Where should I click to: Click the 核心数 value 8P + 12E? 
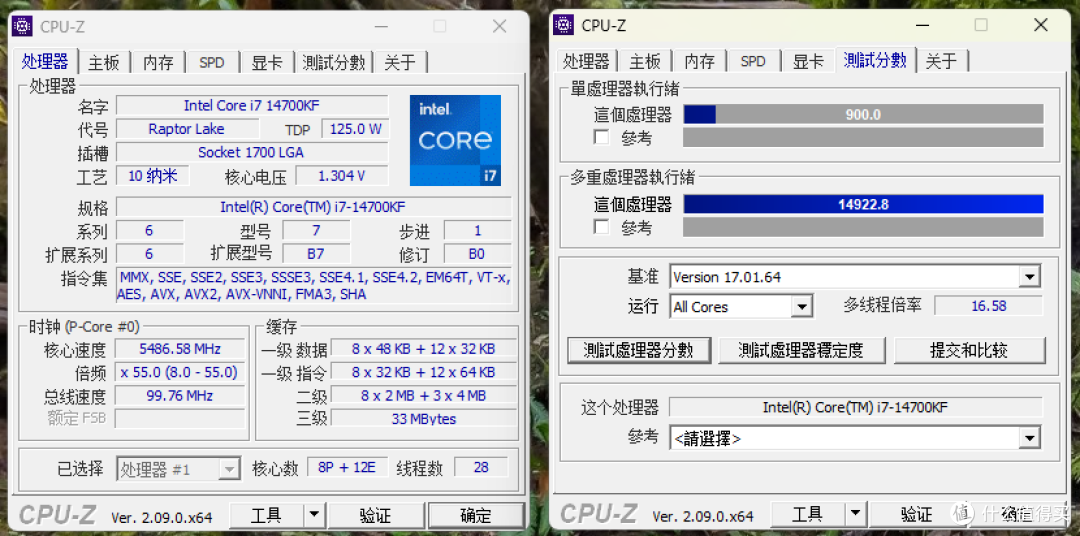(347, 468)
